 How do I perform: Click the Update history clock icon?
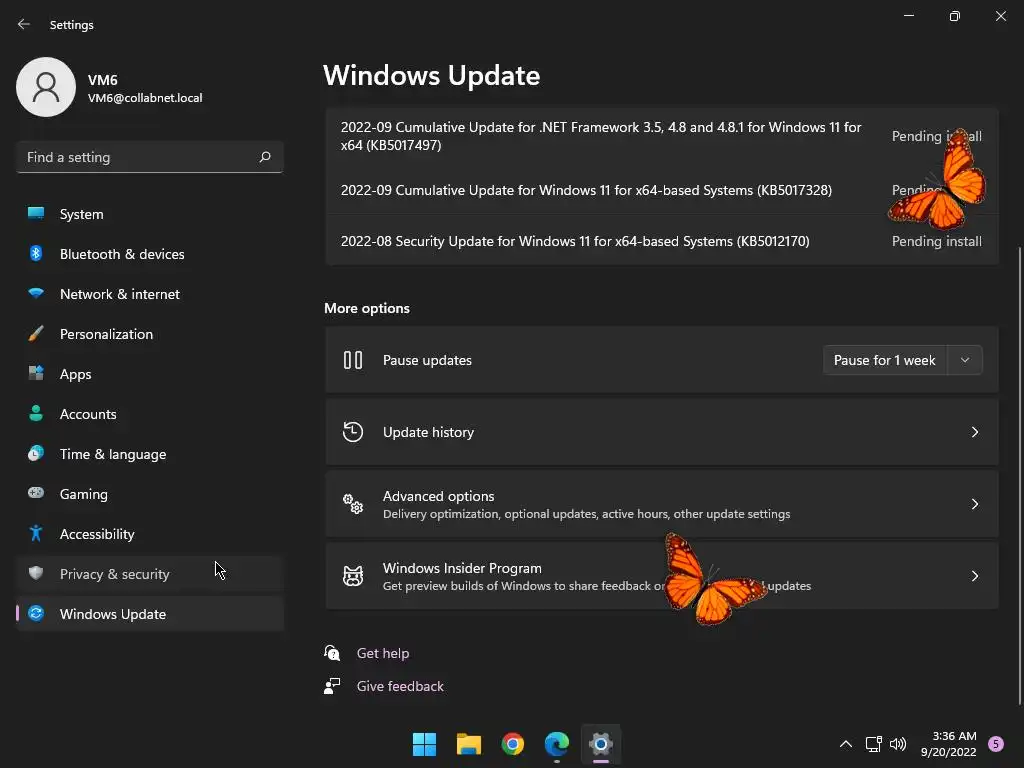pos(353,432)
